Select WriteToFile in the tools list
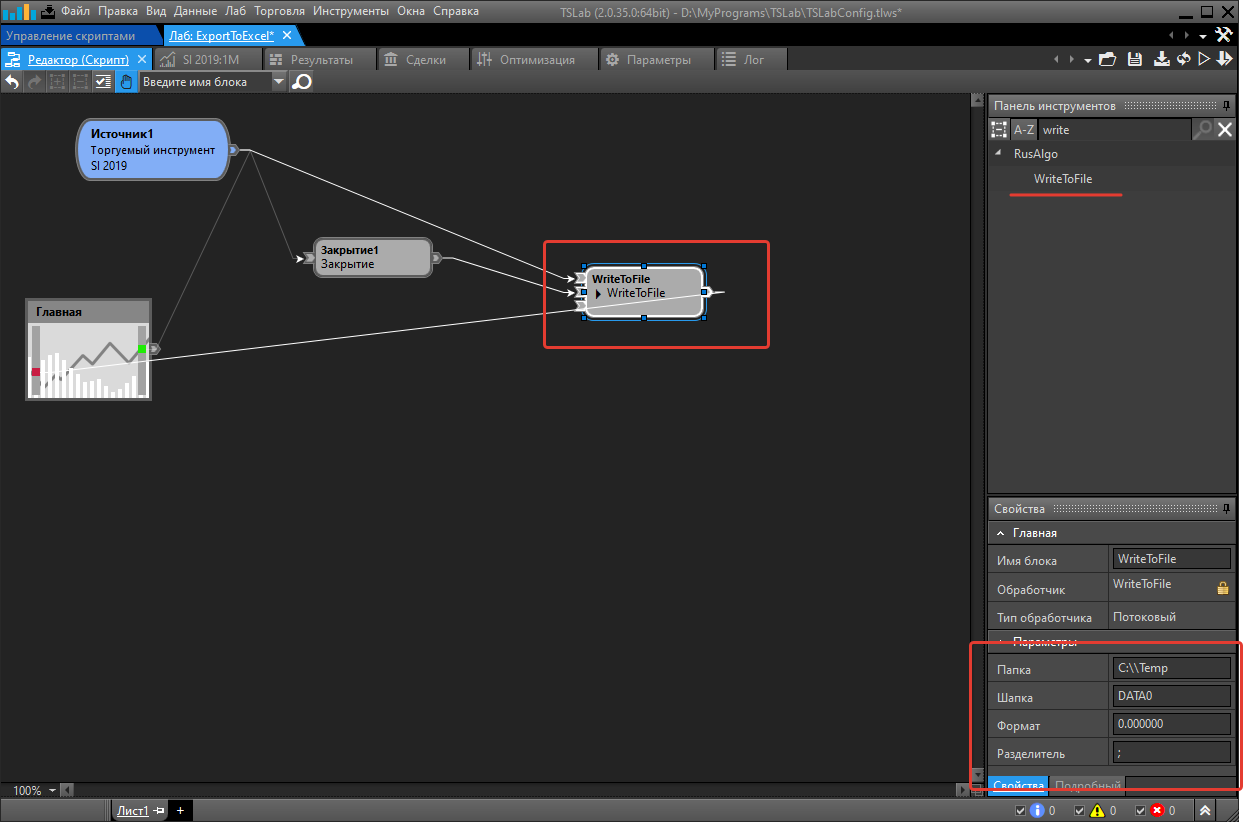Image resolution: width=1243 pixels, height=822 pixels. point(1062,179)
